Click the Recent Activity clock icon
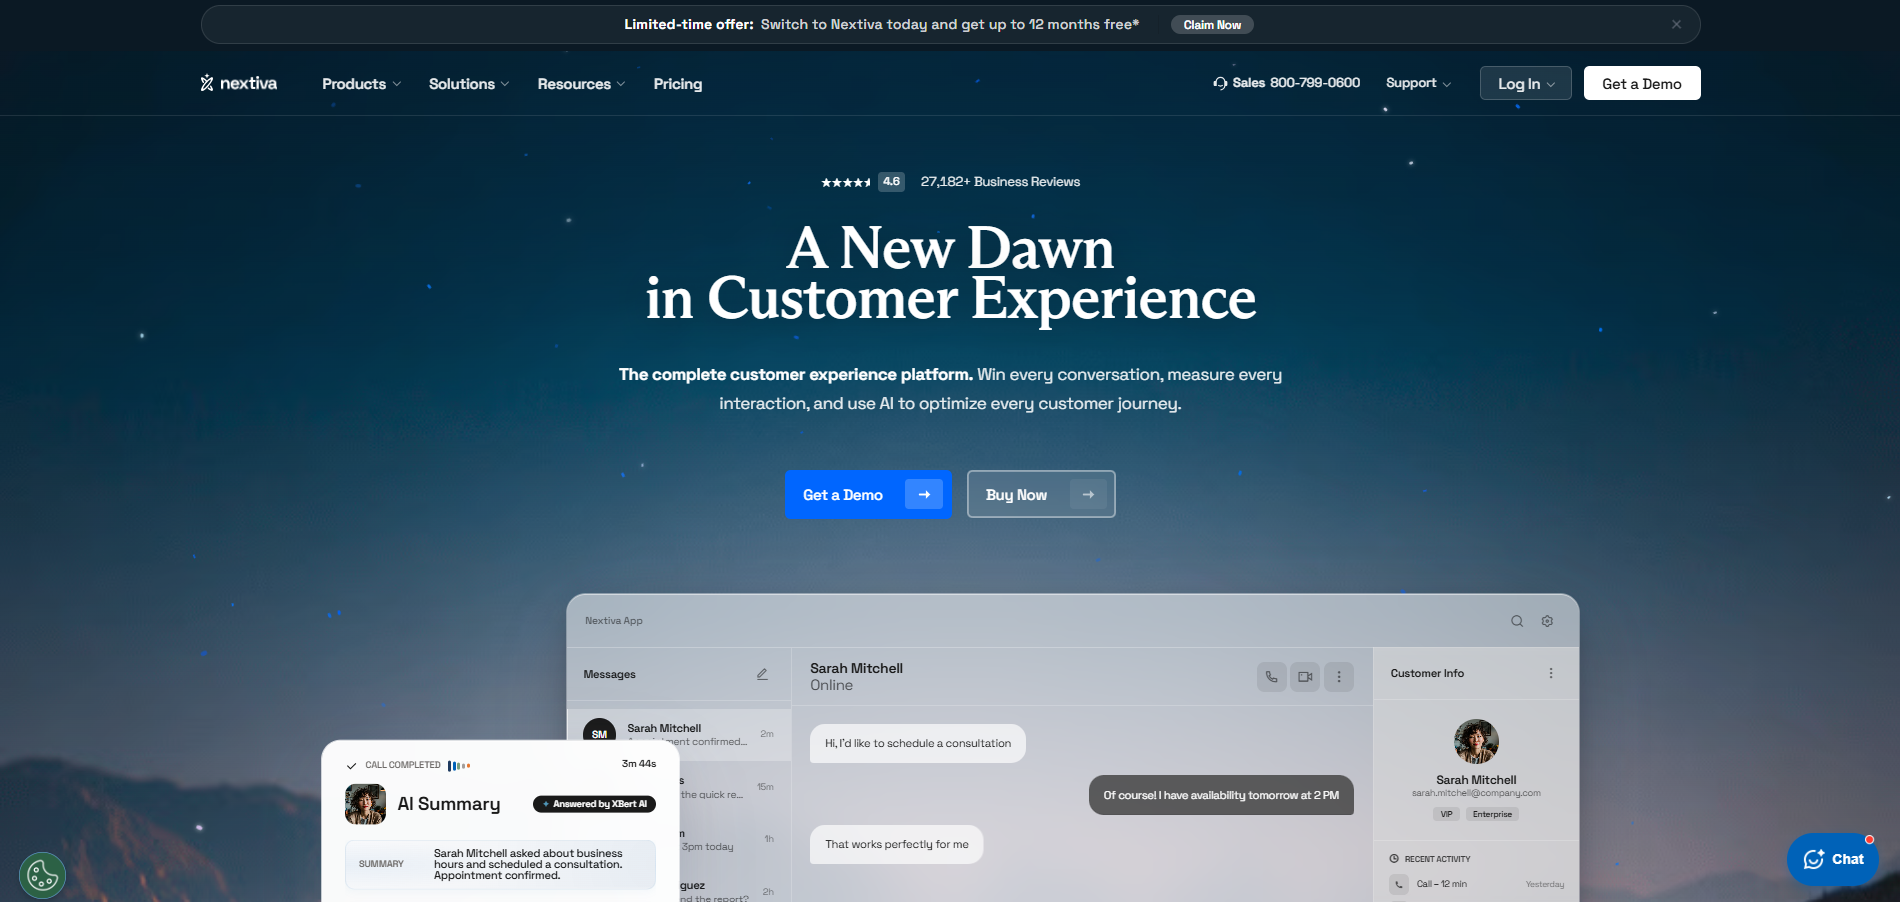1900x902 pixels. [x=1394, y=859]
